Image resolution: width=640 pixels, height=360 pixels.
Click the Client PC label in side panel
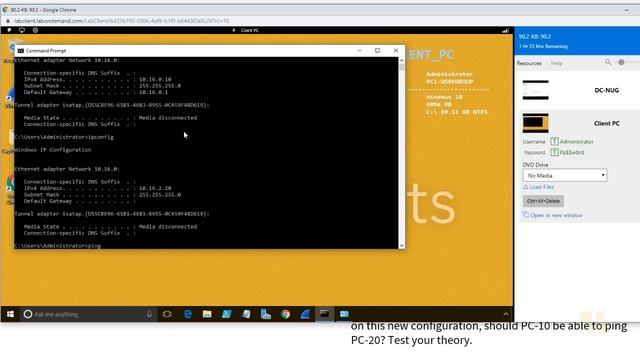(x=607, y=123)
